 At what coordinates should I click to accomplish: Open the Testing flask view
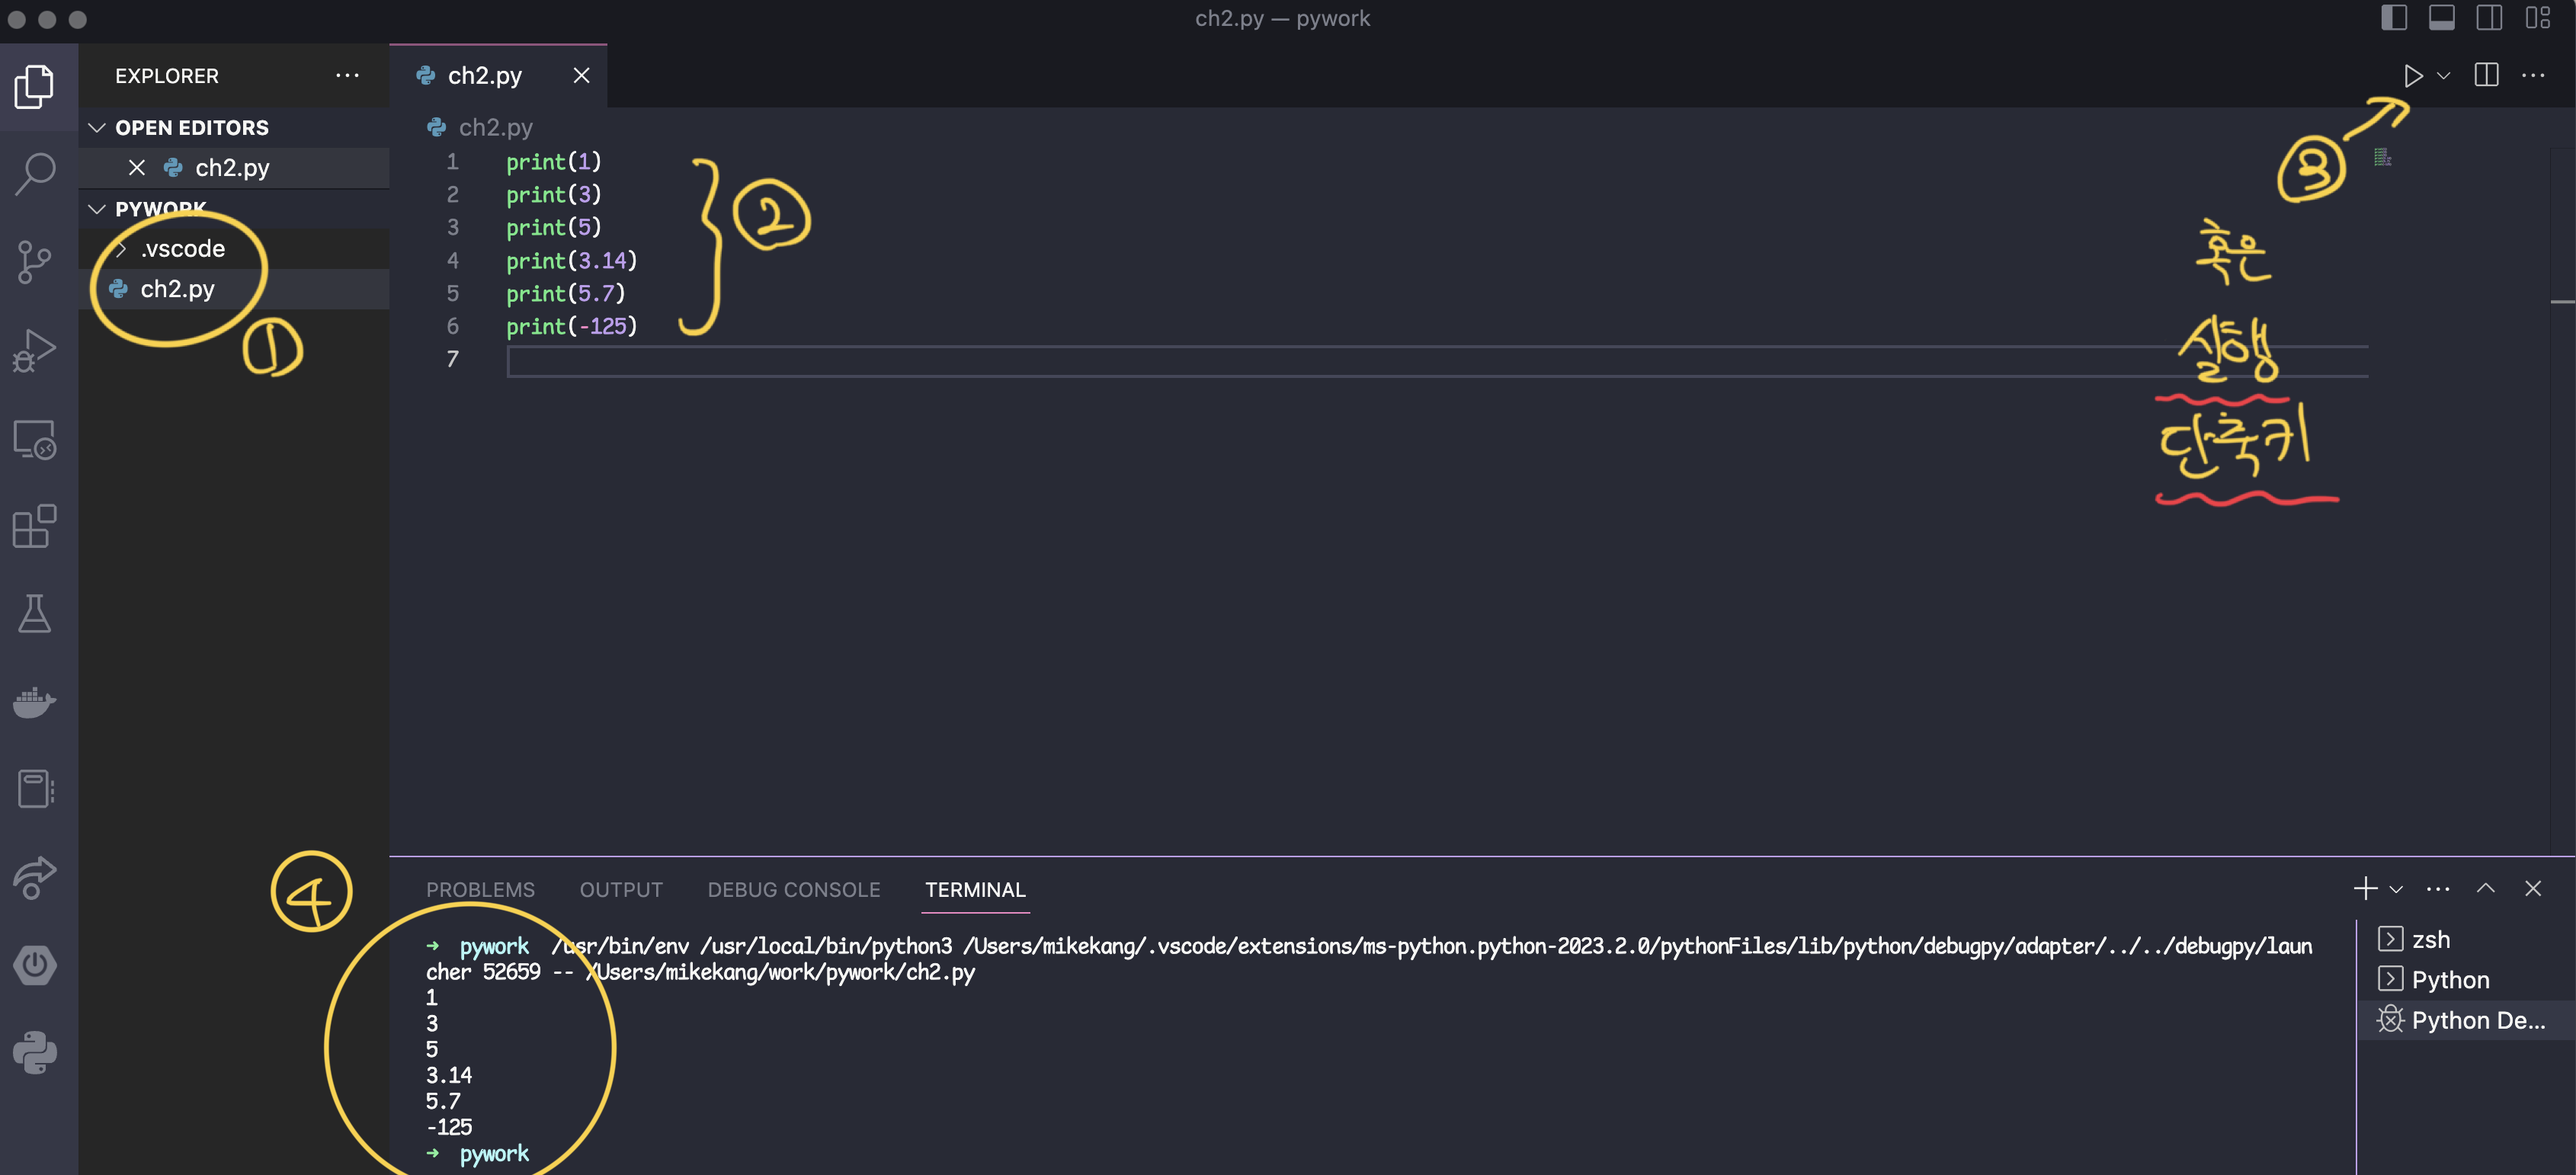tap(36, 614)
